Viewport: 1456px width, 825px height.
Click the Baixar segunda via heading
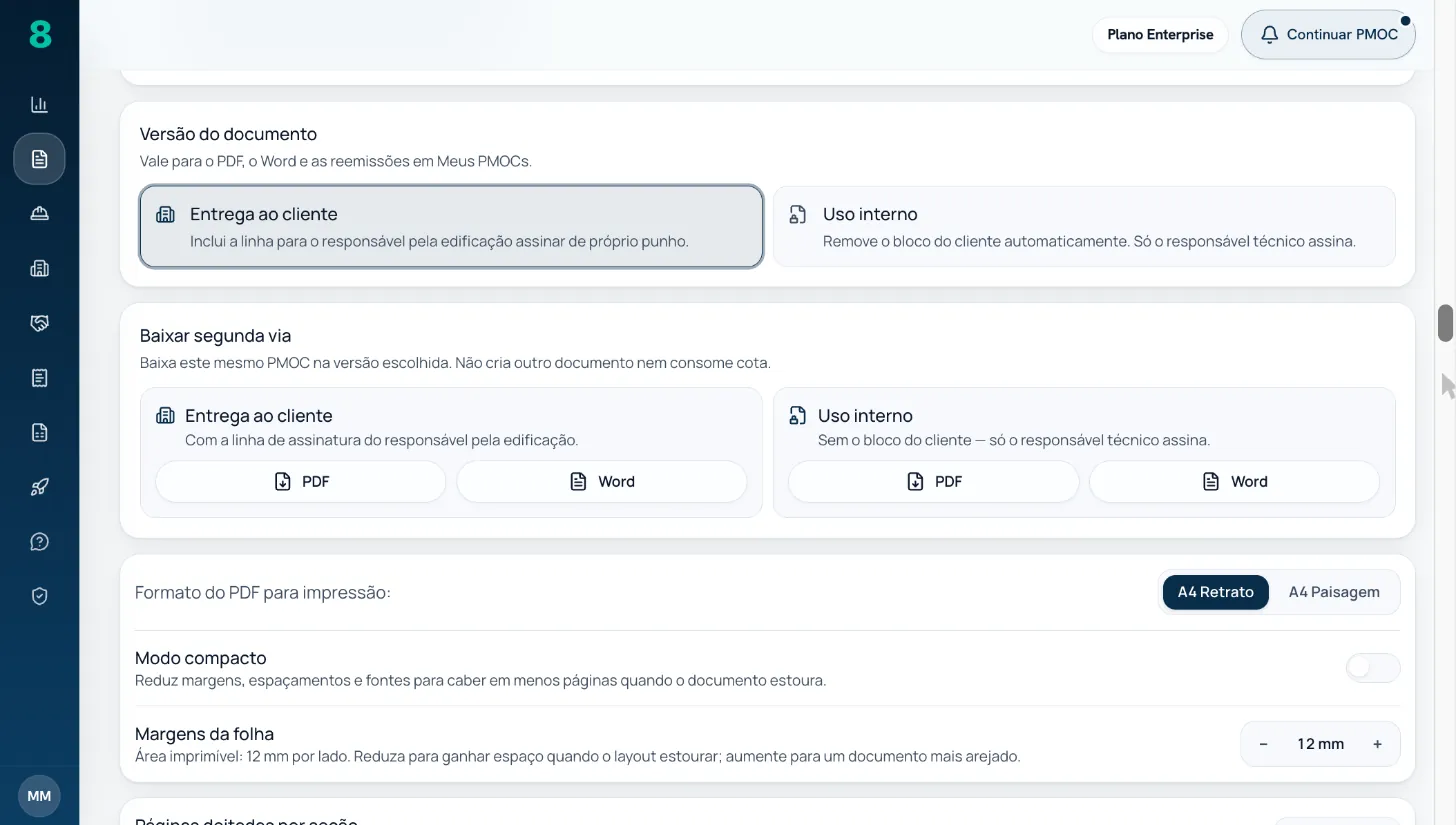[x=215, y=336]
